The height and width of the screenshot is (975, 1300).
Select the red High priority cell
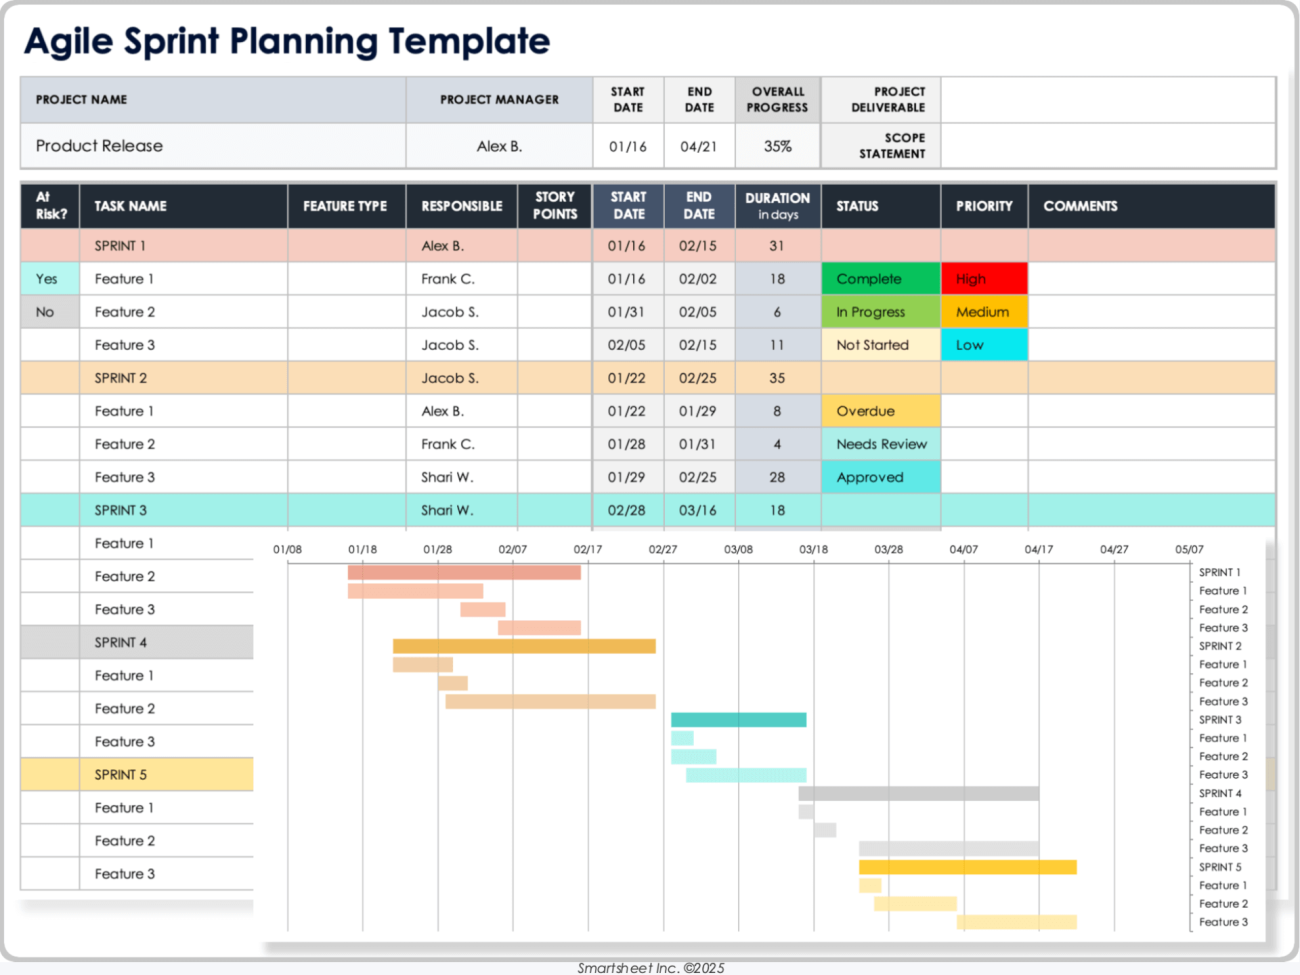[x=984, y=279]
